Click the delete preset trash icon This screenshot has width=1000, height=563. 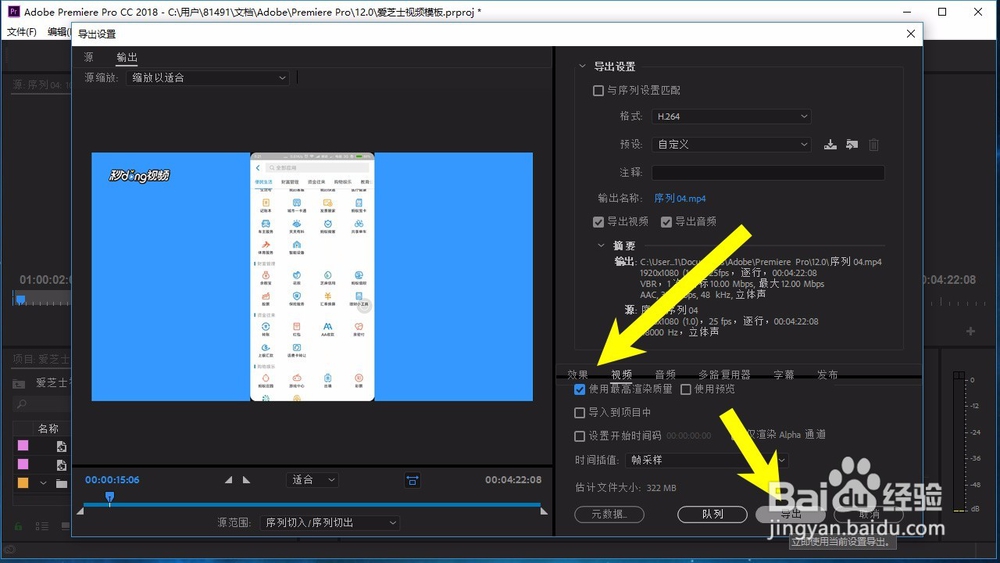point(874,145)
